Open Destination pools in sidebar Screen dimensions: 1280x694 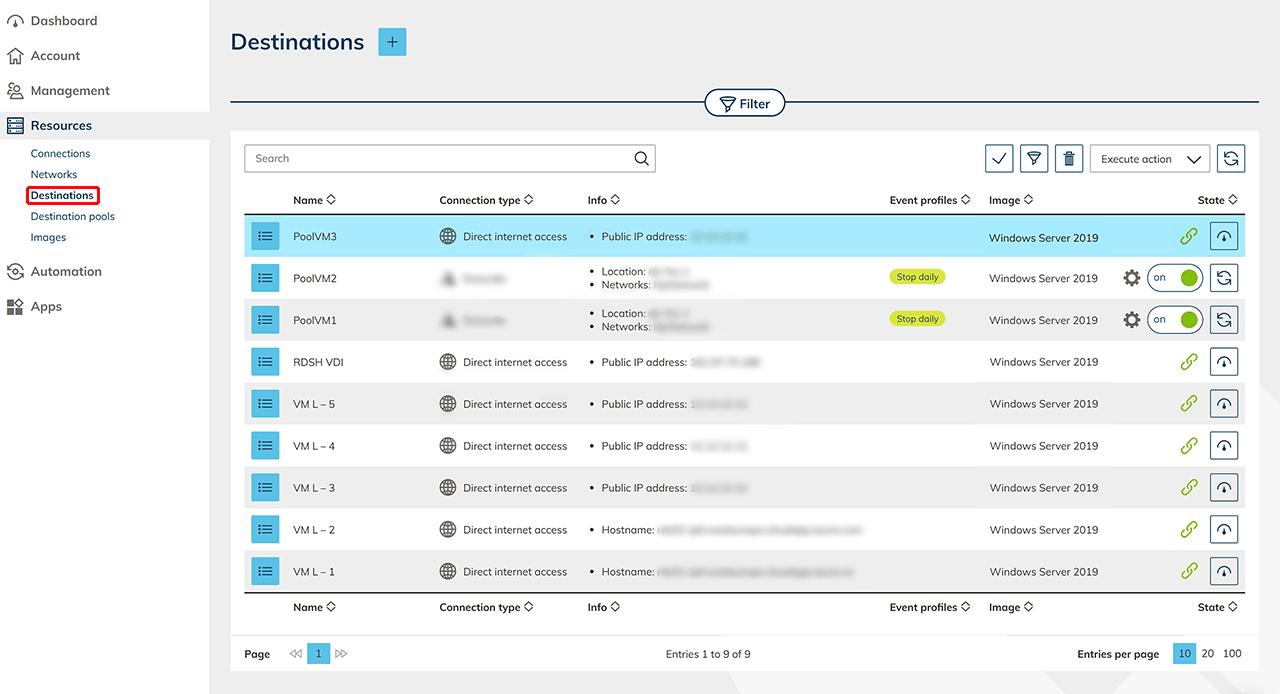72,216
